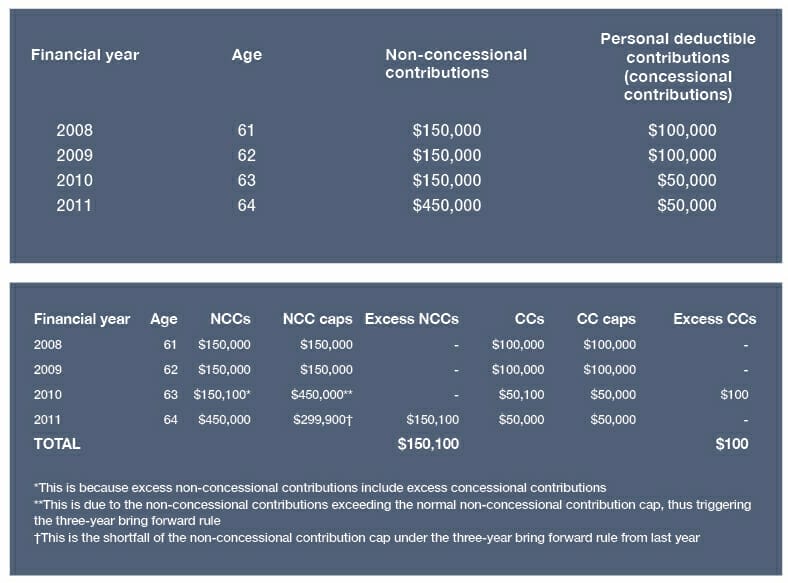Click the "CCs" column header
788x583 pixels.
[x=529, y=319]
